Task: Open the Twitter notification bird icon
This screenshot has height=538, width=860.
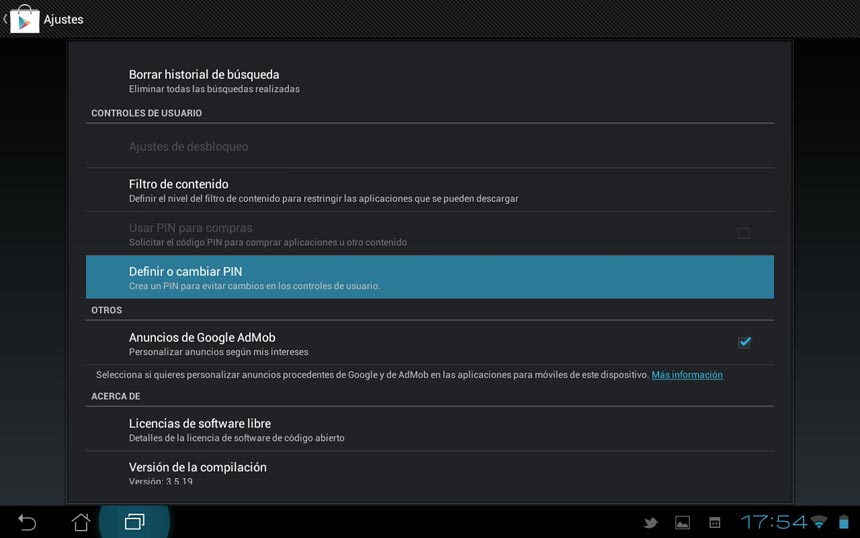Action: [650, 523]
